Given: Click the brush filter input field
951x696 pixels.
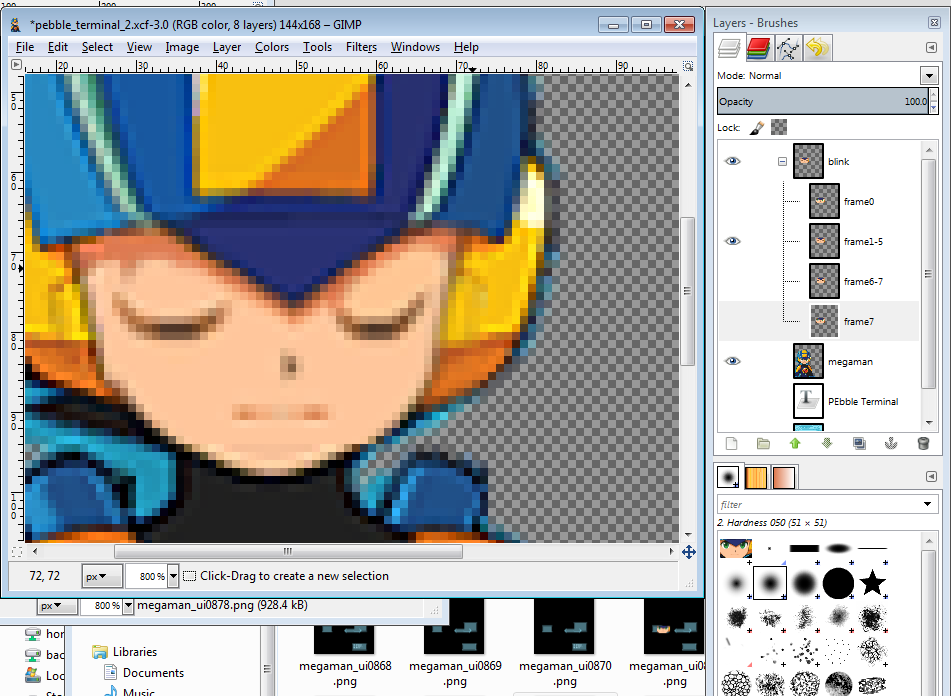Looking at the screenshot, I should pyautogui.click(x=818, y=504).
